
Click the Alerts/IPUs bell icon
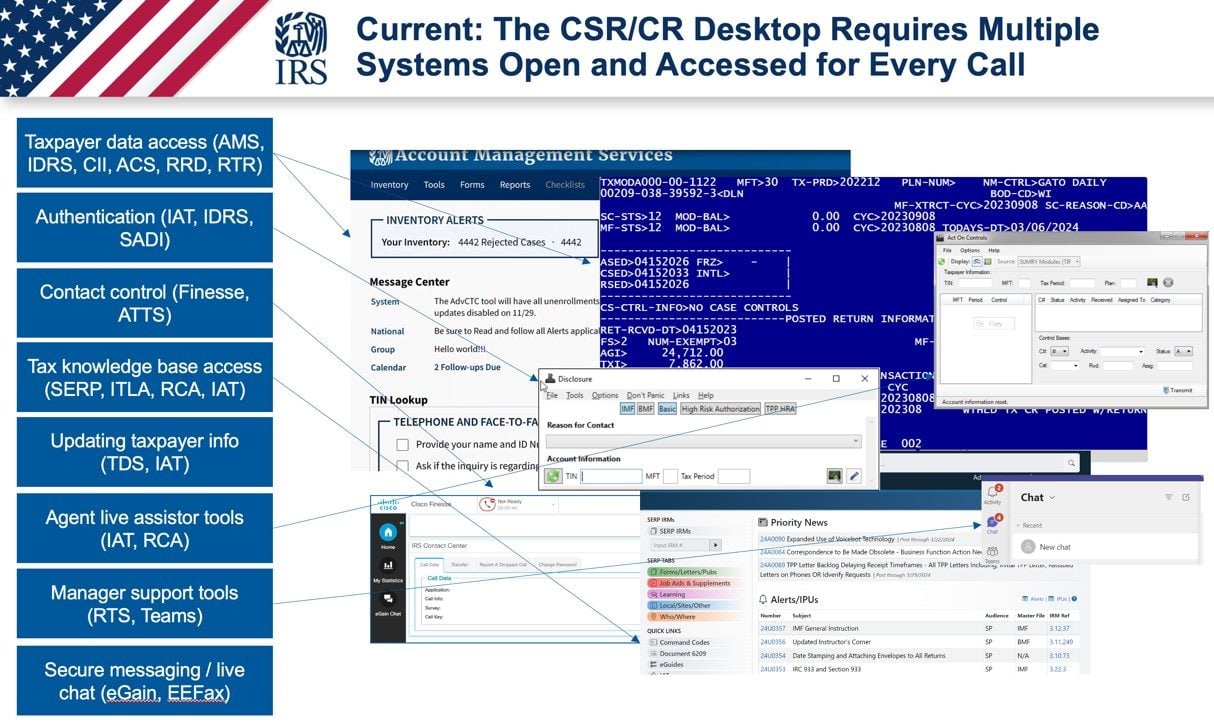(x=763, y=600)
